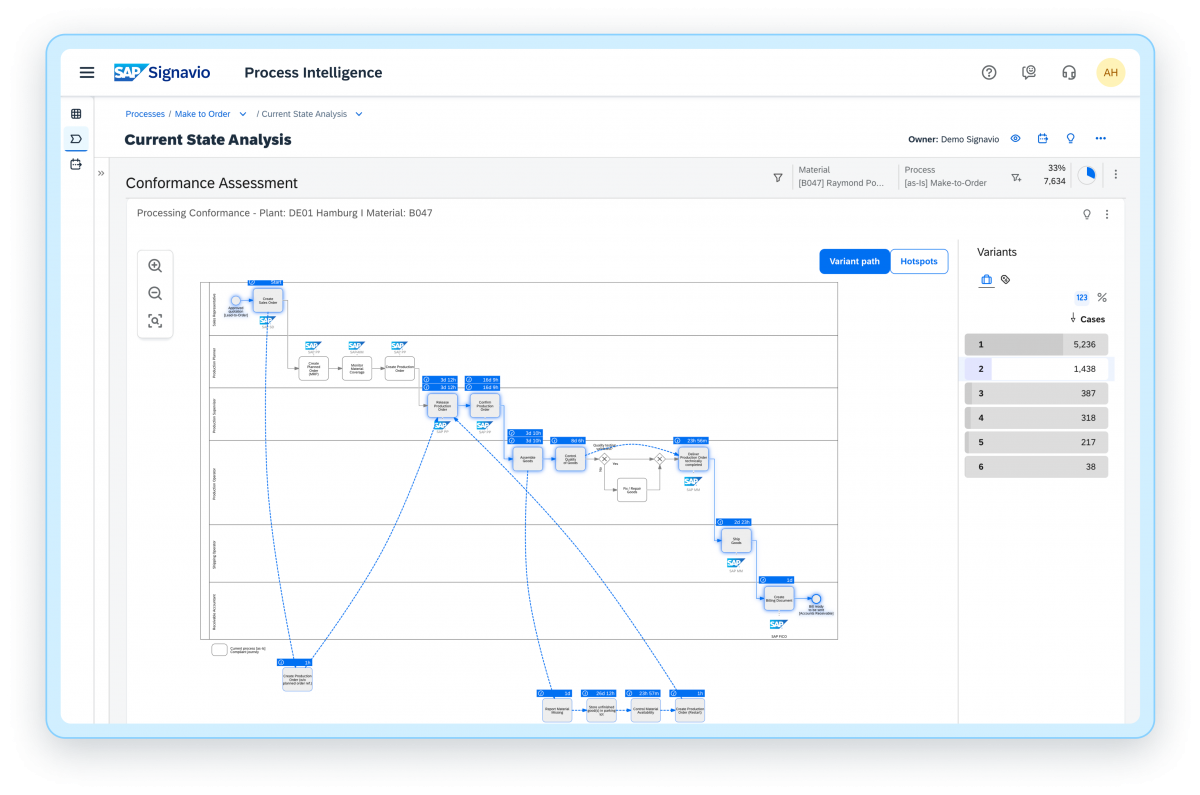The width and height of the screenshot is (1200, 795).
Task: Click the Processes breadcrumb link
Action: coord(144,113)
